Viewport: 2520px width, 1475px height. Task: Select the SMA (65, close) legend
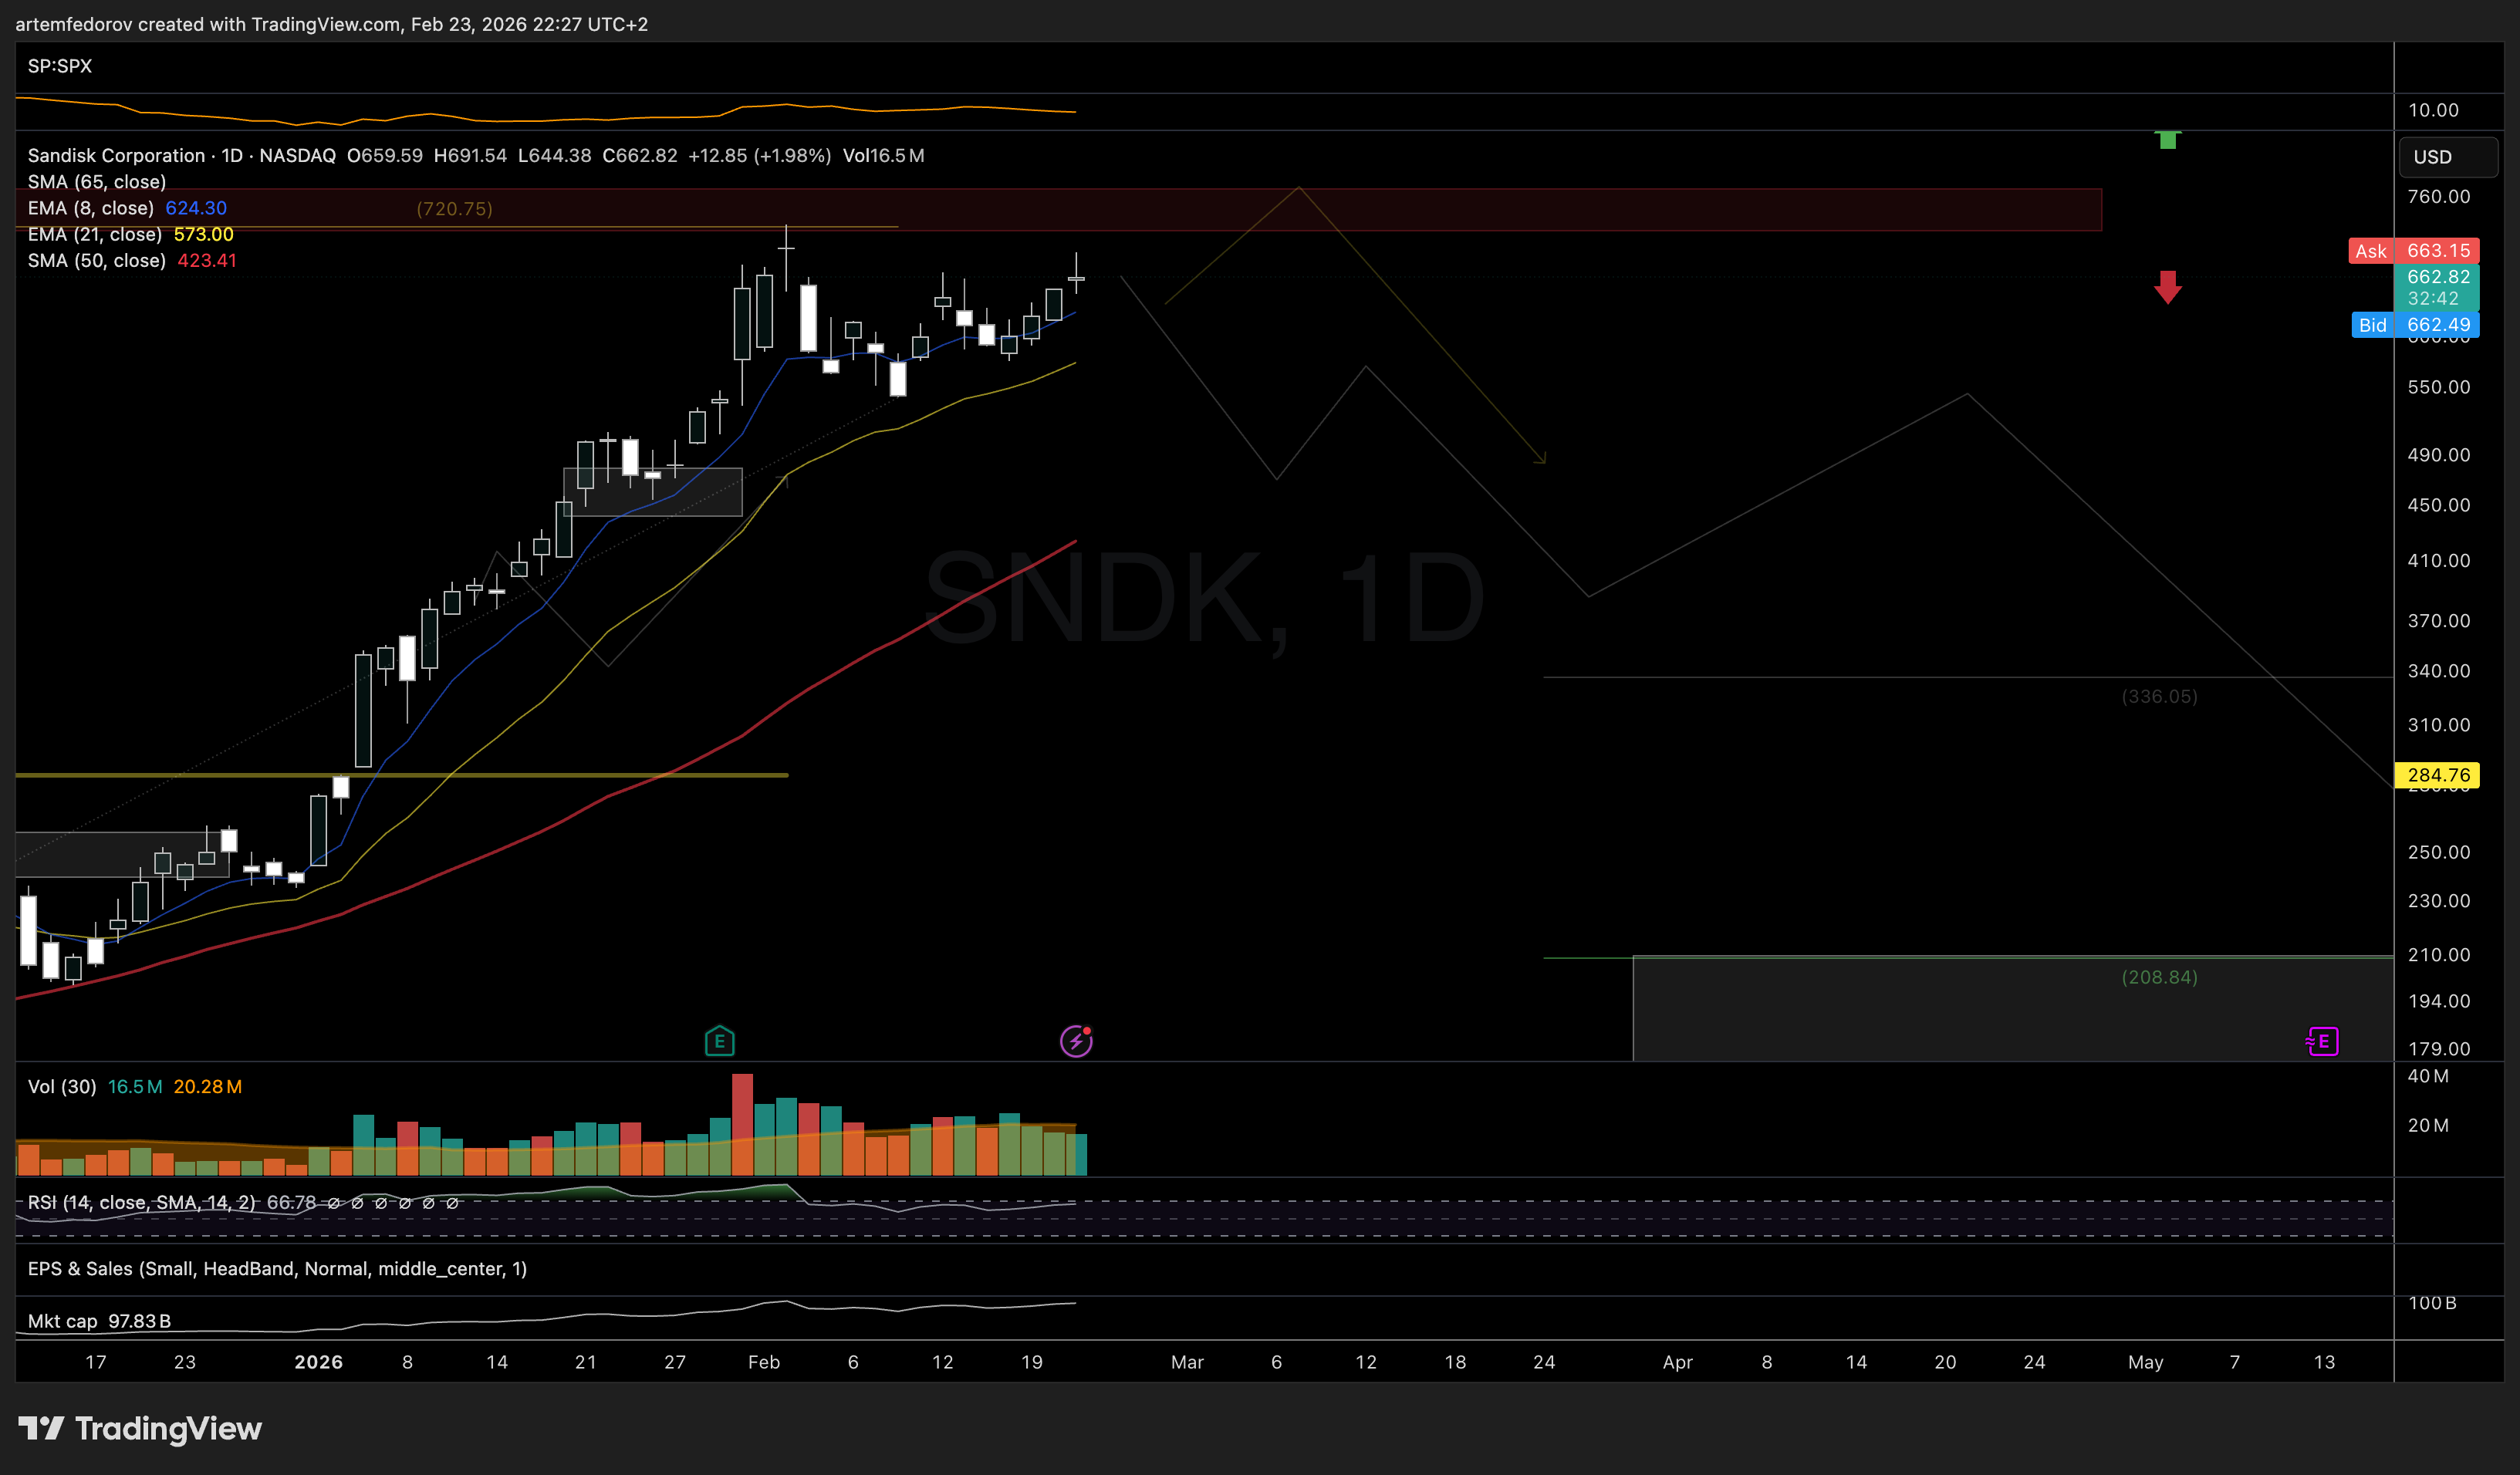pos(97,182)
